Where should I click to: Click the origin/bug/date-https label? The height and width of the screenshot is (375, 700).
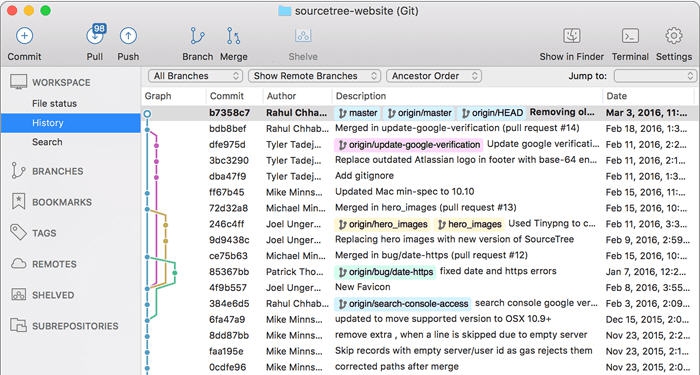tap(385, 272)
